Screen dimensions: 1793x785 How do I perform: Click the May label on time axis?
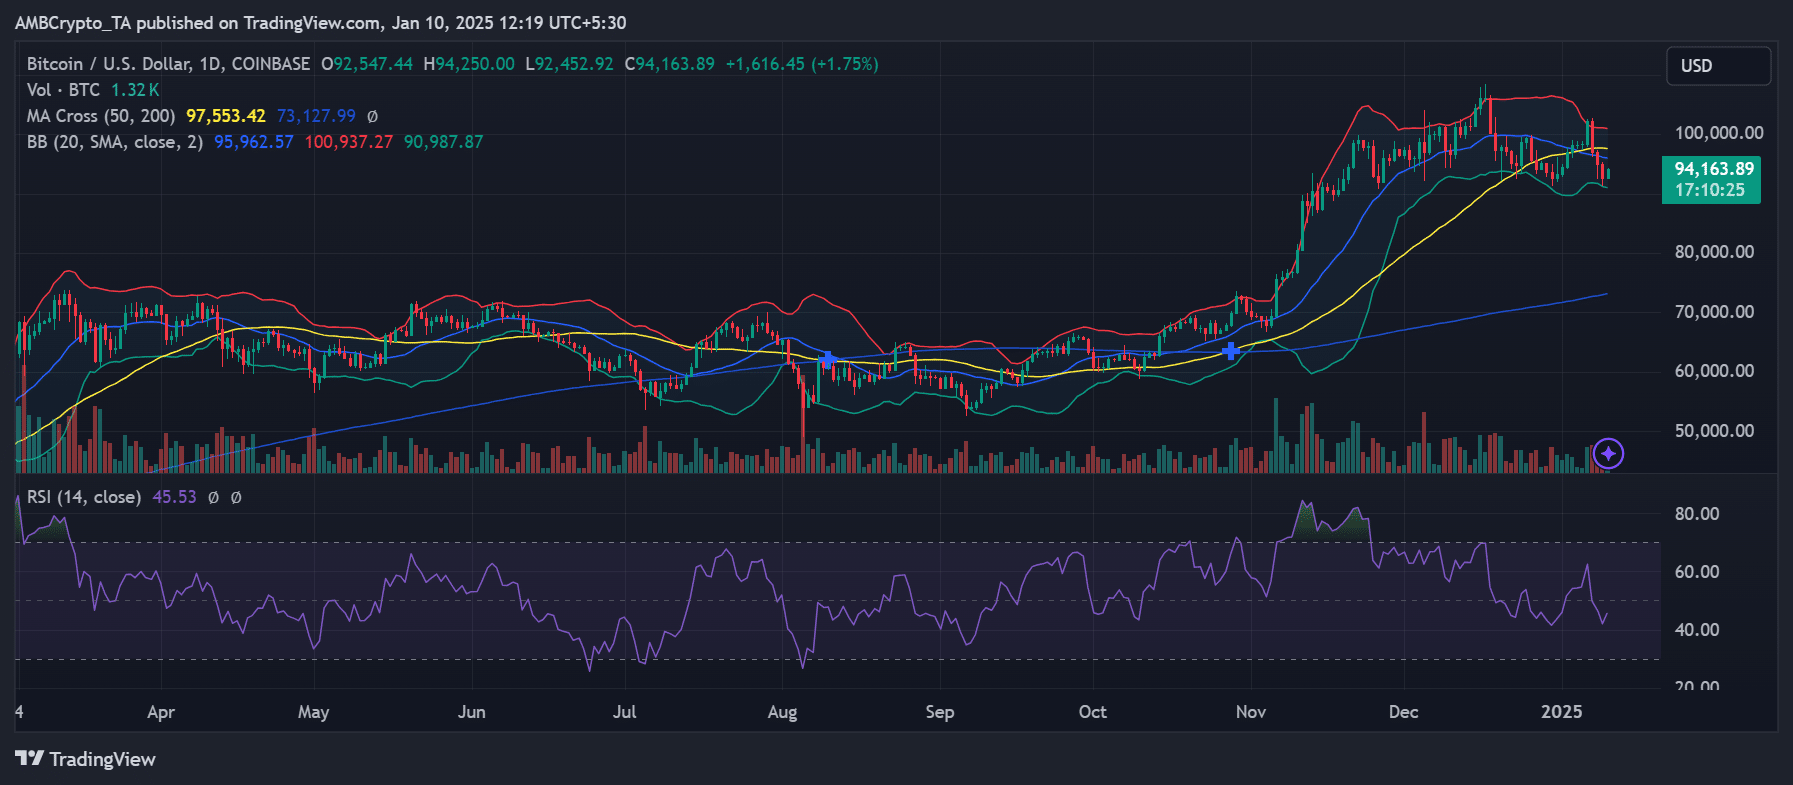point(313,712)
